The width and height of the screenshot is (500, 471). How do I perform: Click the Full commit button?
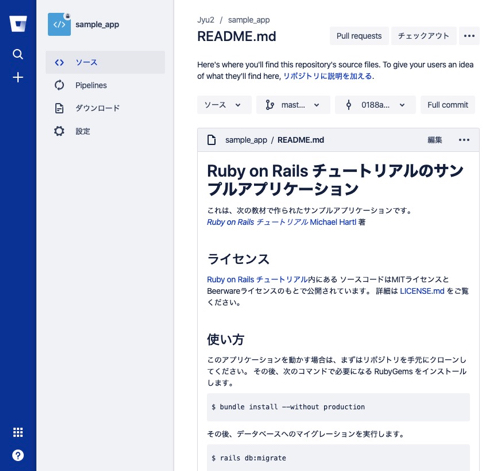(x=448, y=105)
